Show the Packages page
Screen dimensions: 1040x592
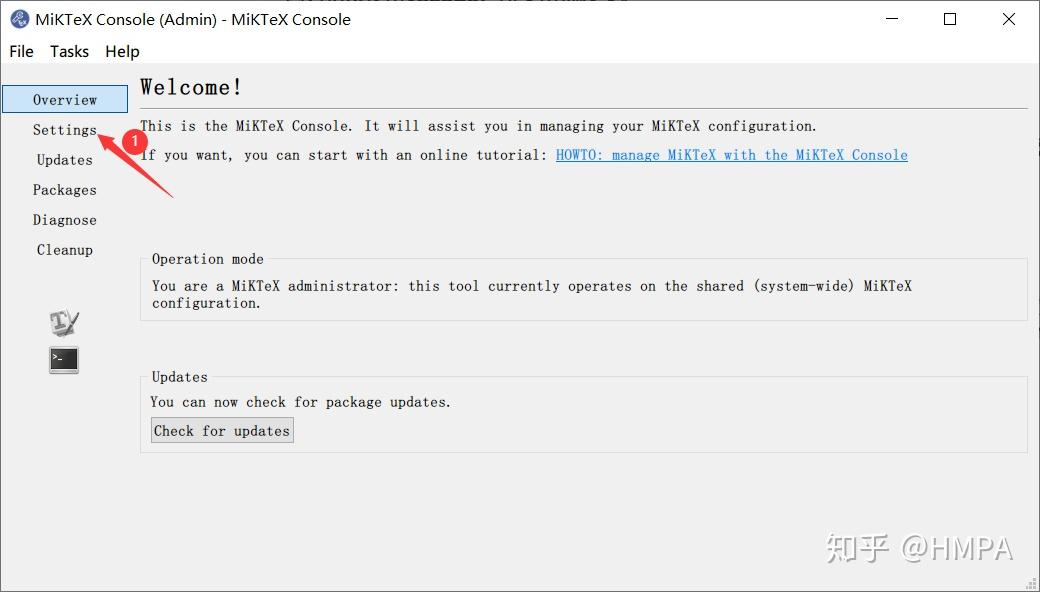65,190
